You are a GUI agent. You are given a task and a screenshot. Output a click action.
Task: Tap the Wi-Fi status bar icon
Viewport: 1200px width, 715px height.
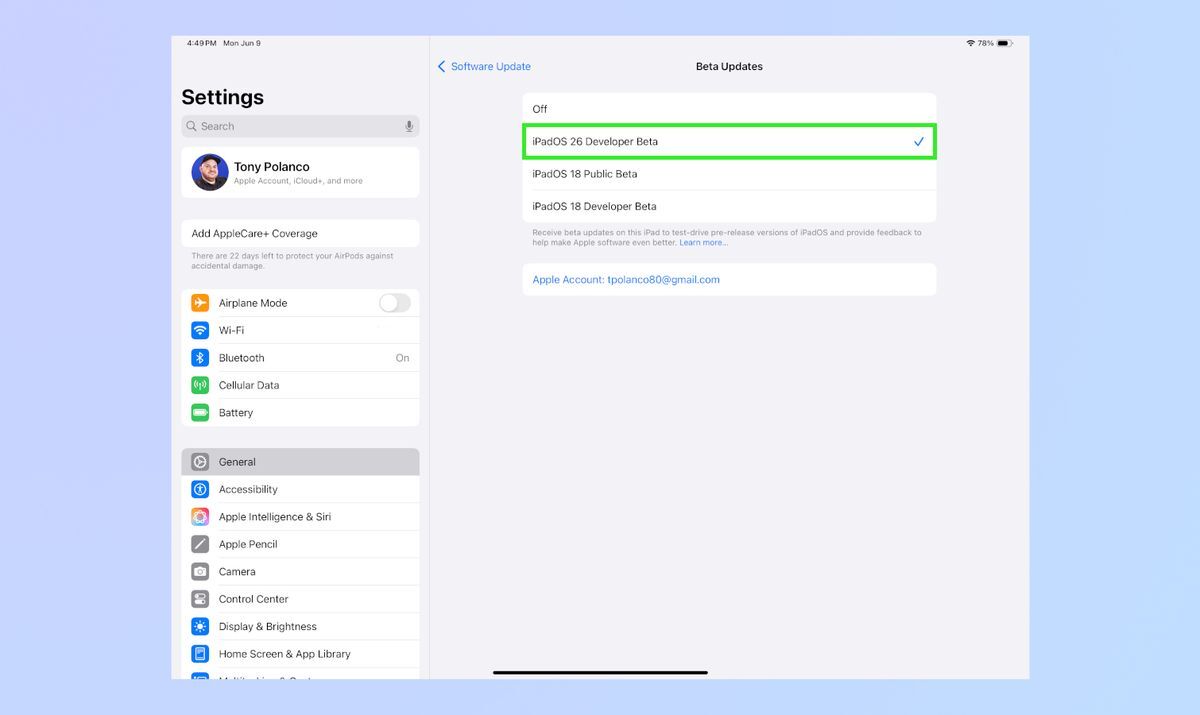[970, 43]
